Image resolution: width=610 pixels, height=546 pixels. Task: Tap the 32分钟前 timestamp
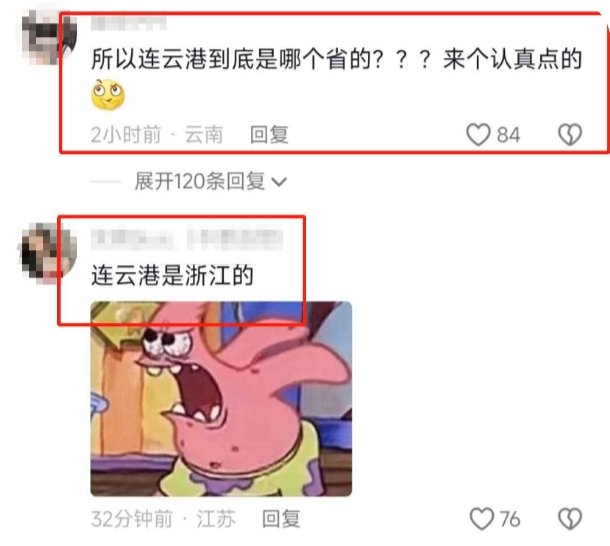coord(132,519)
